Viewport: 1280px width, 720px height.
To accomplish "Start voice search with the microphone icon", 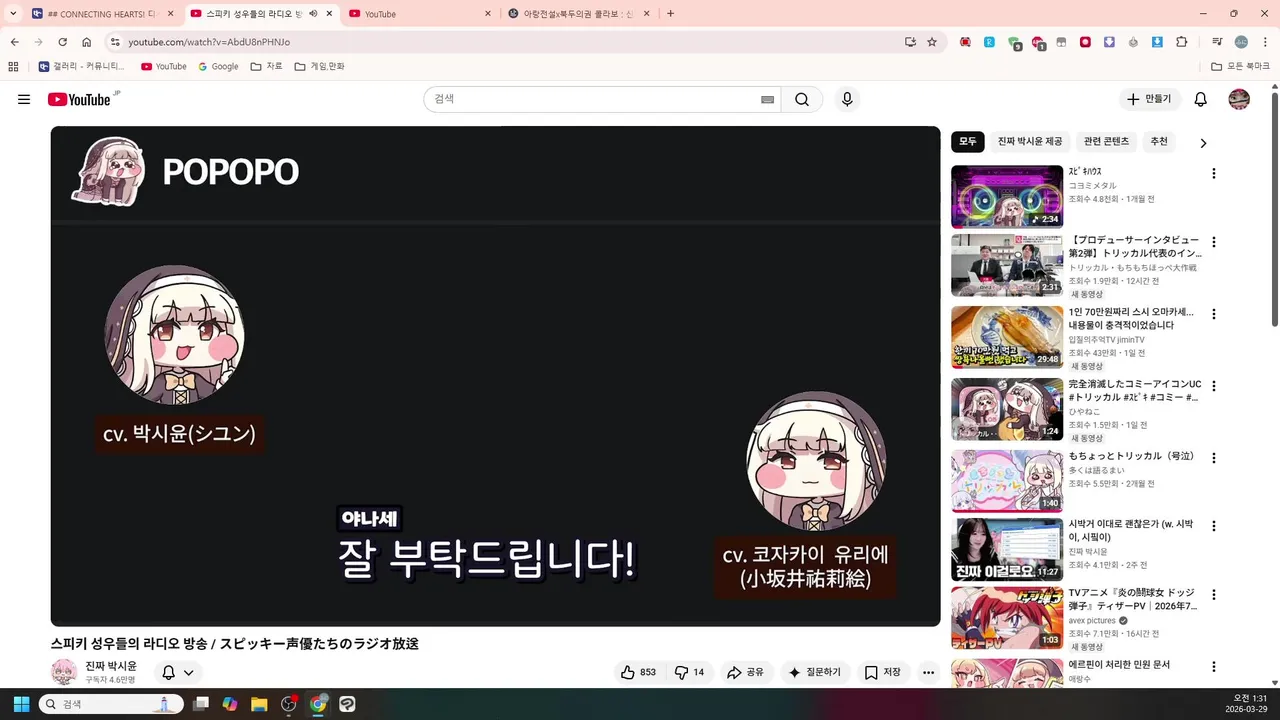I will tap(847, 99).
